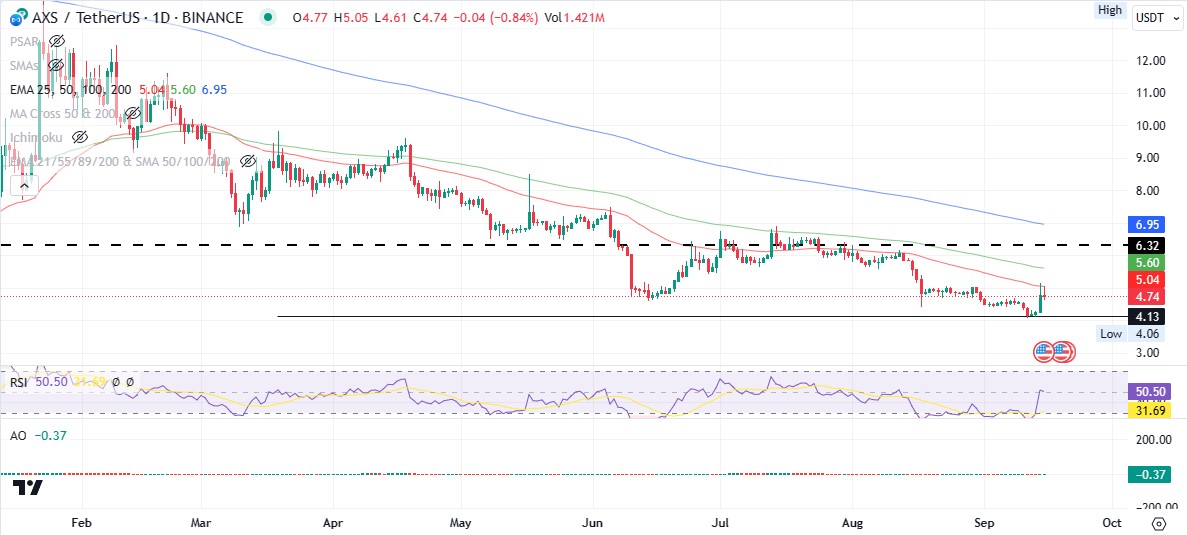Click the 6.95 value in EMA legend

[x=214, y=89]
